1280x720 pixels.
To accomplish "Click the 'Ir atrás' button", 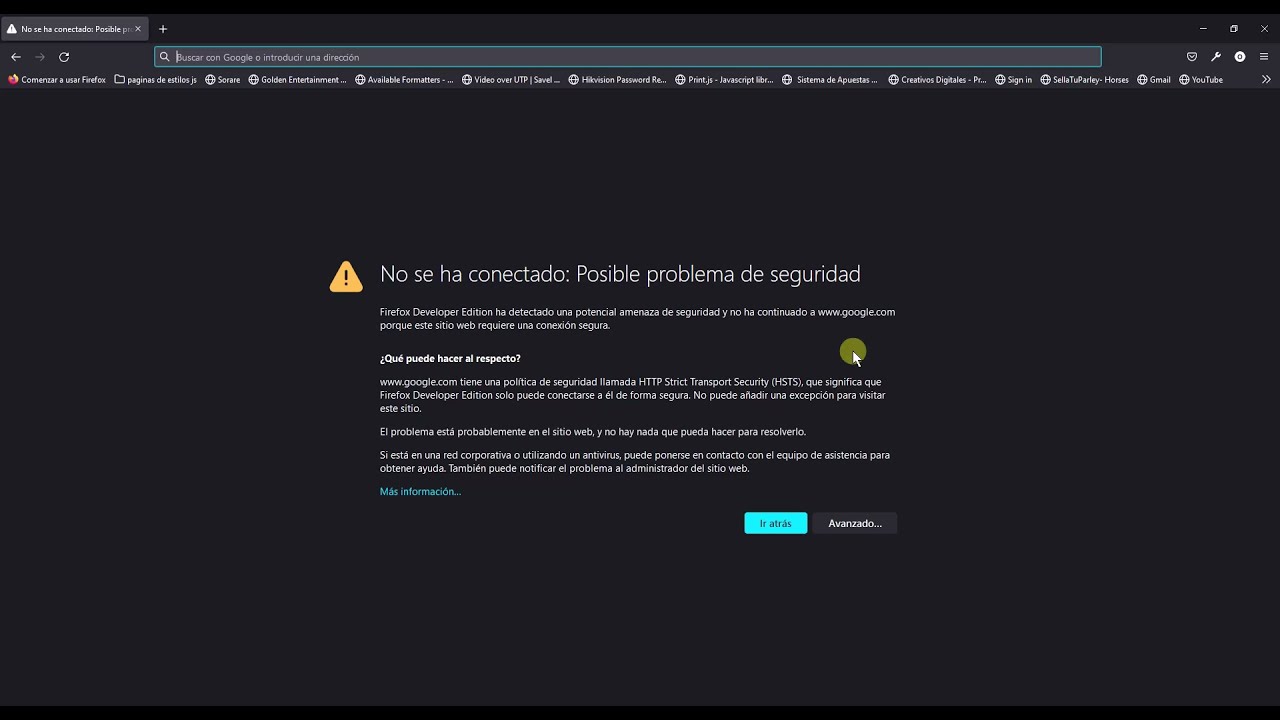I will [775, 523].
